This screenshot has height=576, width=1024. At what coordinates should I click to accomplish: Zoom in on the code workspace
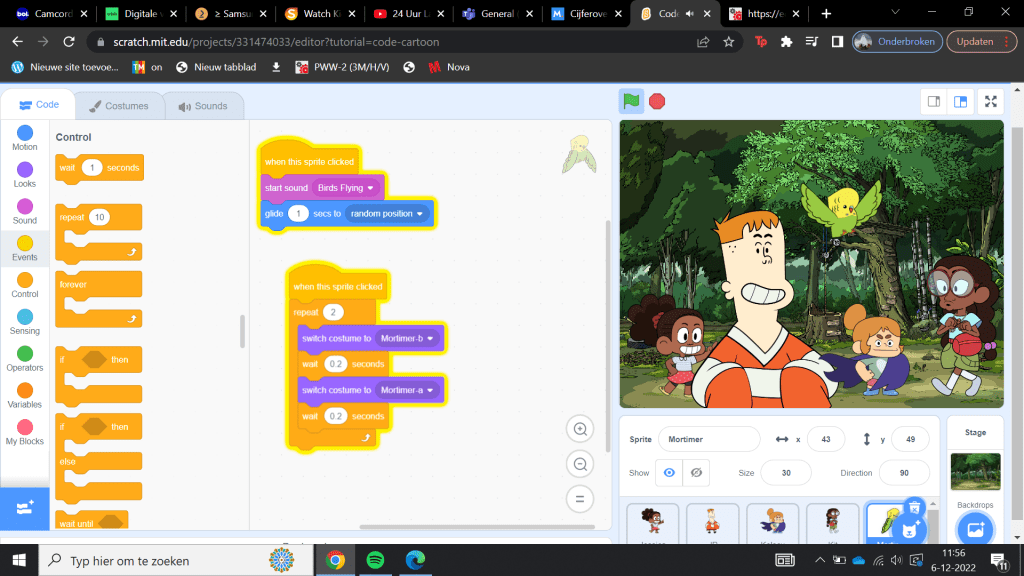[x=579, y=429]
